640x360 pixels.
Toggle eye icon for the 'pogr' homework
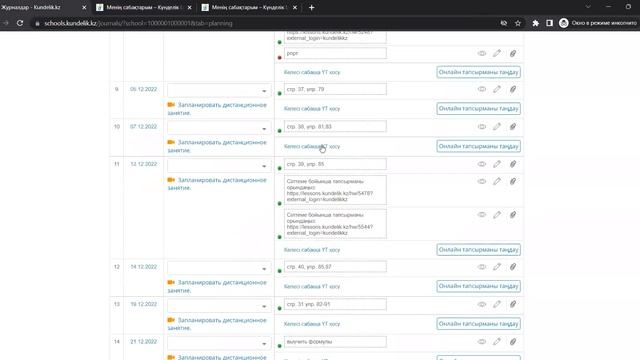coord(482,53)
